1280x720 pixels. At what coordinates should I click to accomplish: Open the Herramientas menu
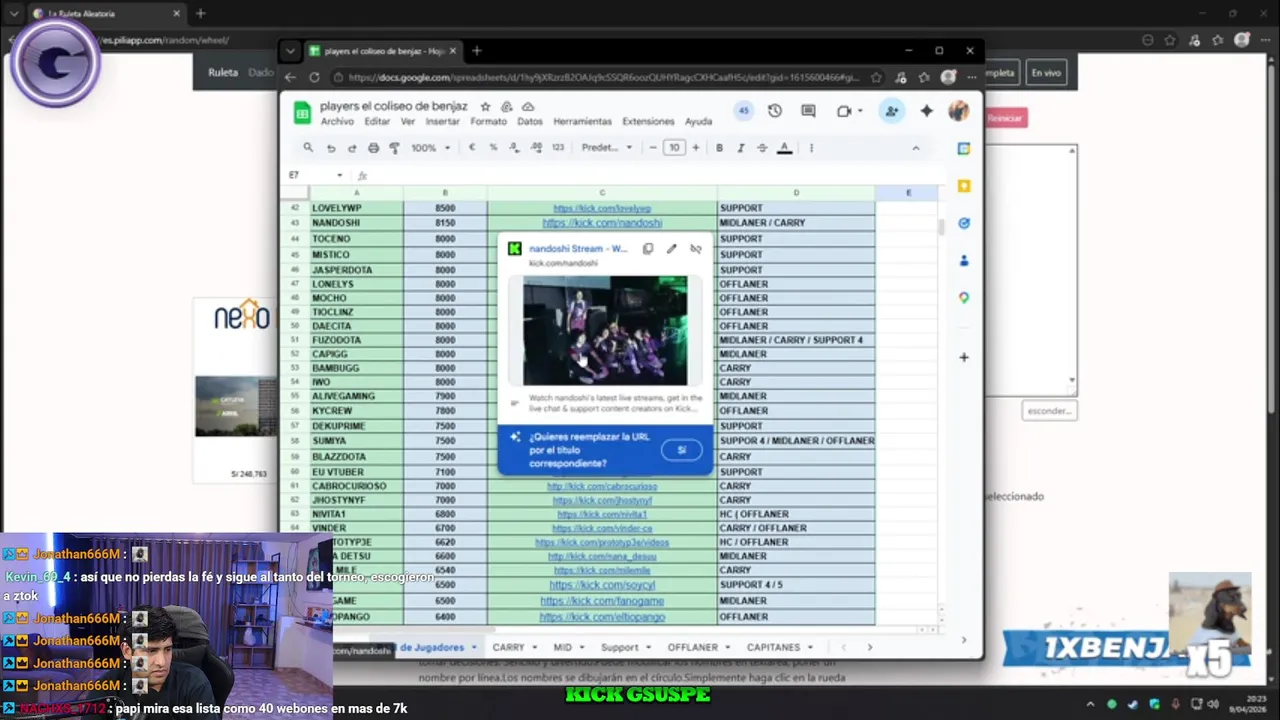[582, 122]
